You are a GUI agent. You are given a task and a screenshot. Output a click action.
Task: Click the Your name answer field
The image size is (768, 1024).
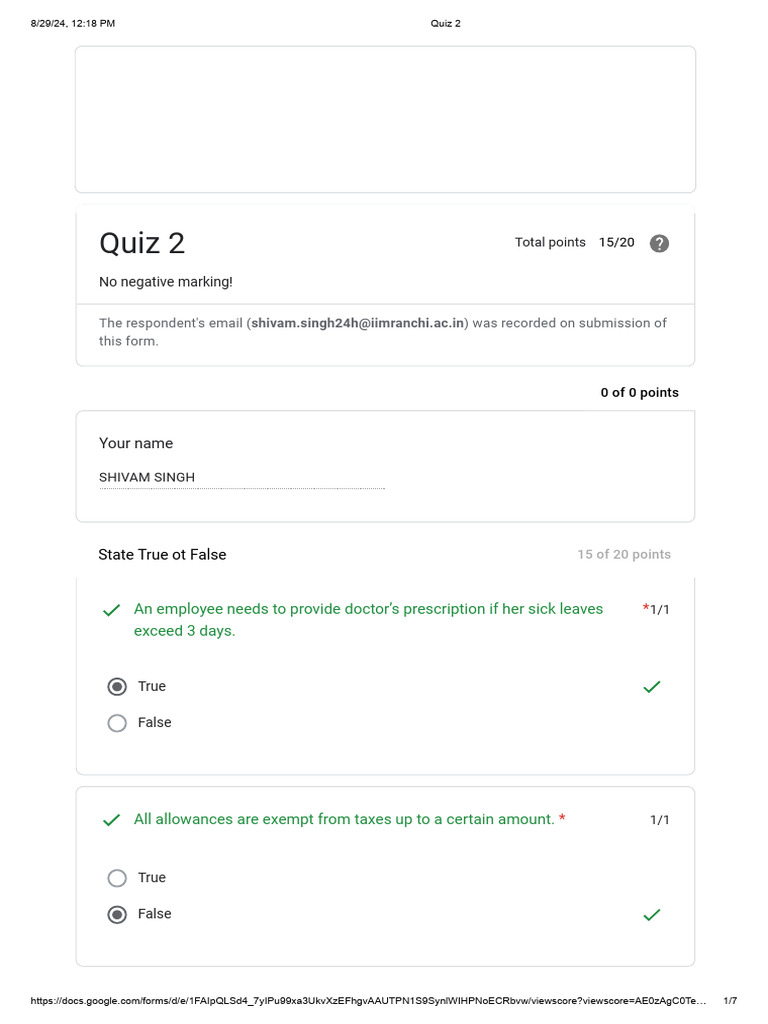coord(241,478)
